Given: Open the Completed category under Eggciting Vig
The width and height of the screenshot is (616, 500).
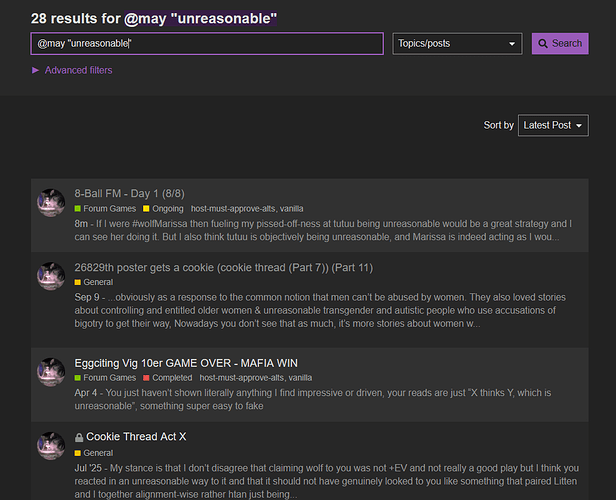Looking at the screenshot, I should pos(168,378).
